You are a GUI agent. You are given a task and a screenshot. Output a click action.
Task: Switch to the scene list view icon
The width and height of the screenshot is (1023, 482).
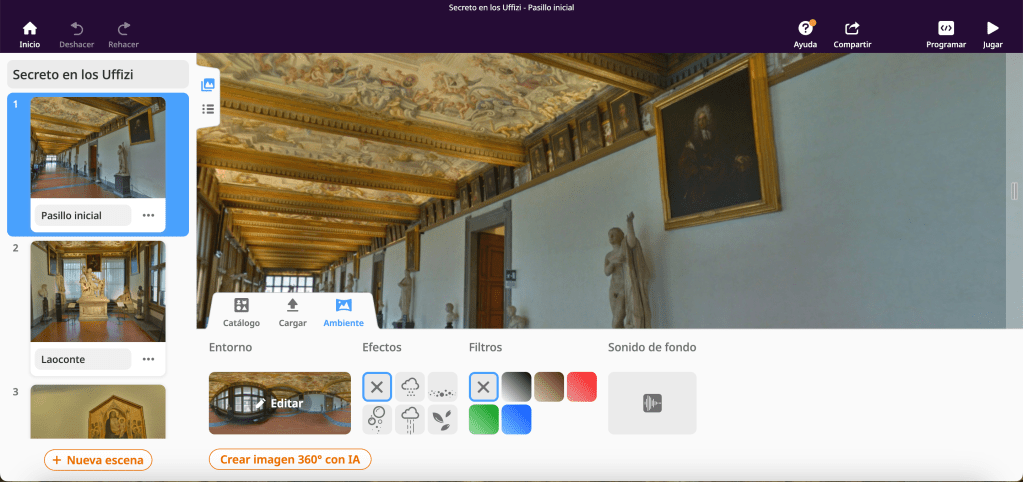(208, 109)
